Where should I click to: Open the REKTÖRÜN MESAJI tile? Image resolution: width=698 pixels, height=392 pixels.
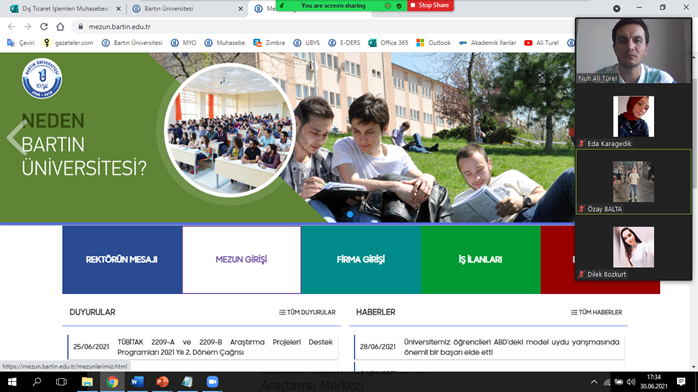click(122, 259)
